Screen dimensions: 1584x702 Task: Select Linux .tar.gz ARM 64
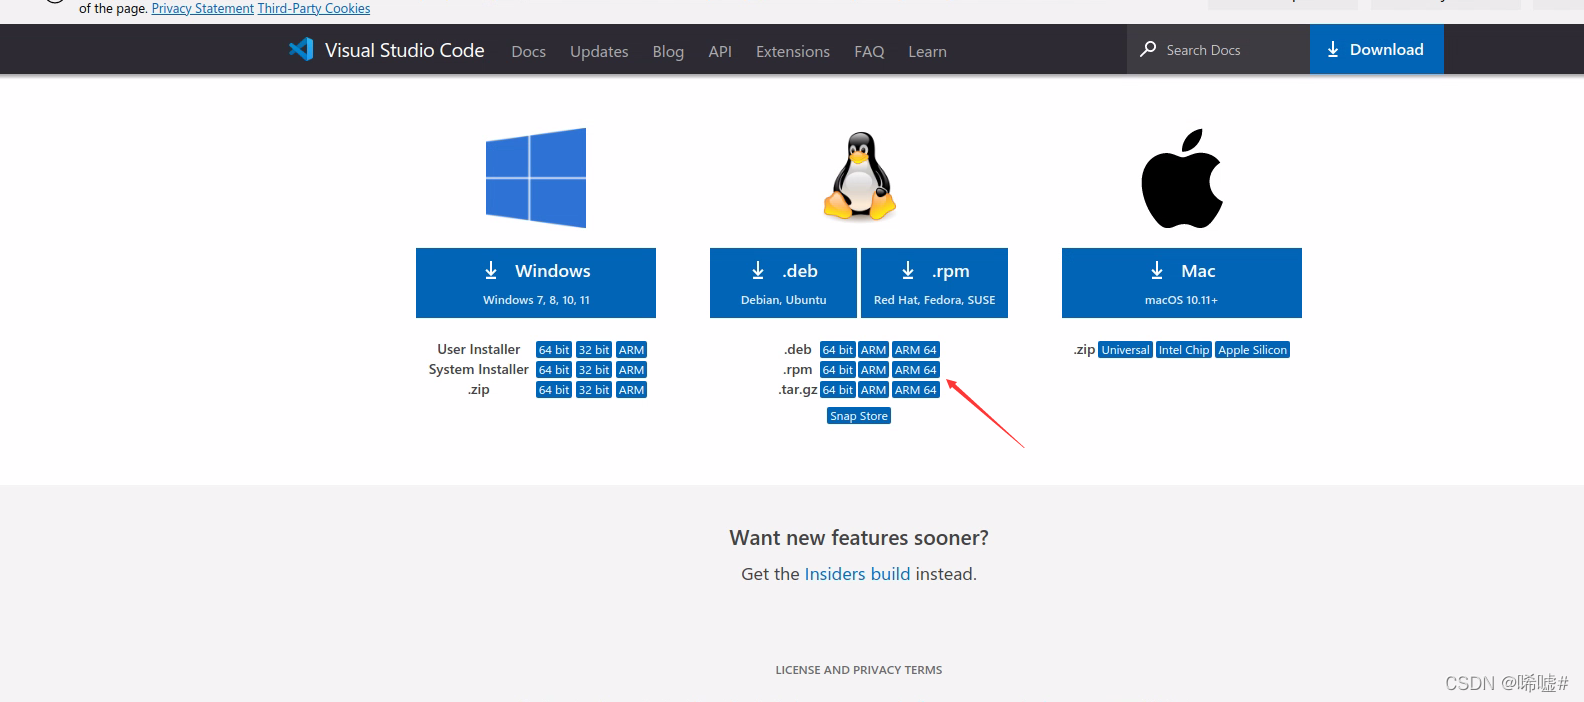pos(916,390)
